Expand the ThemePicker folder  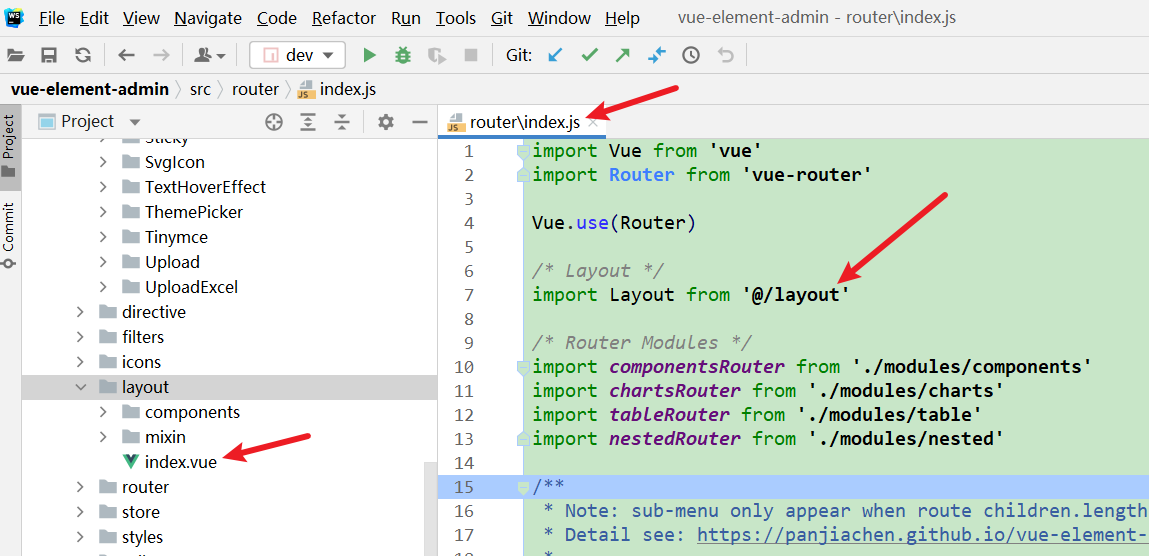pos(104,212)
